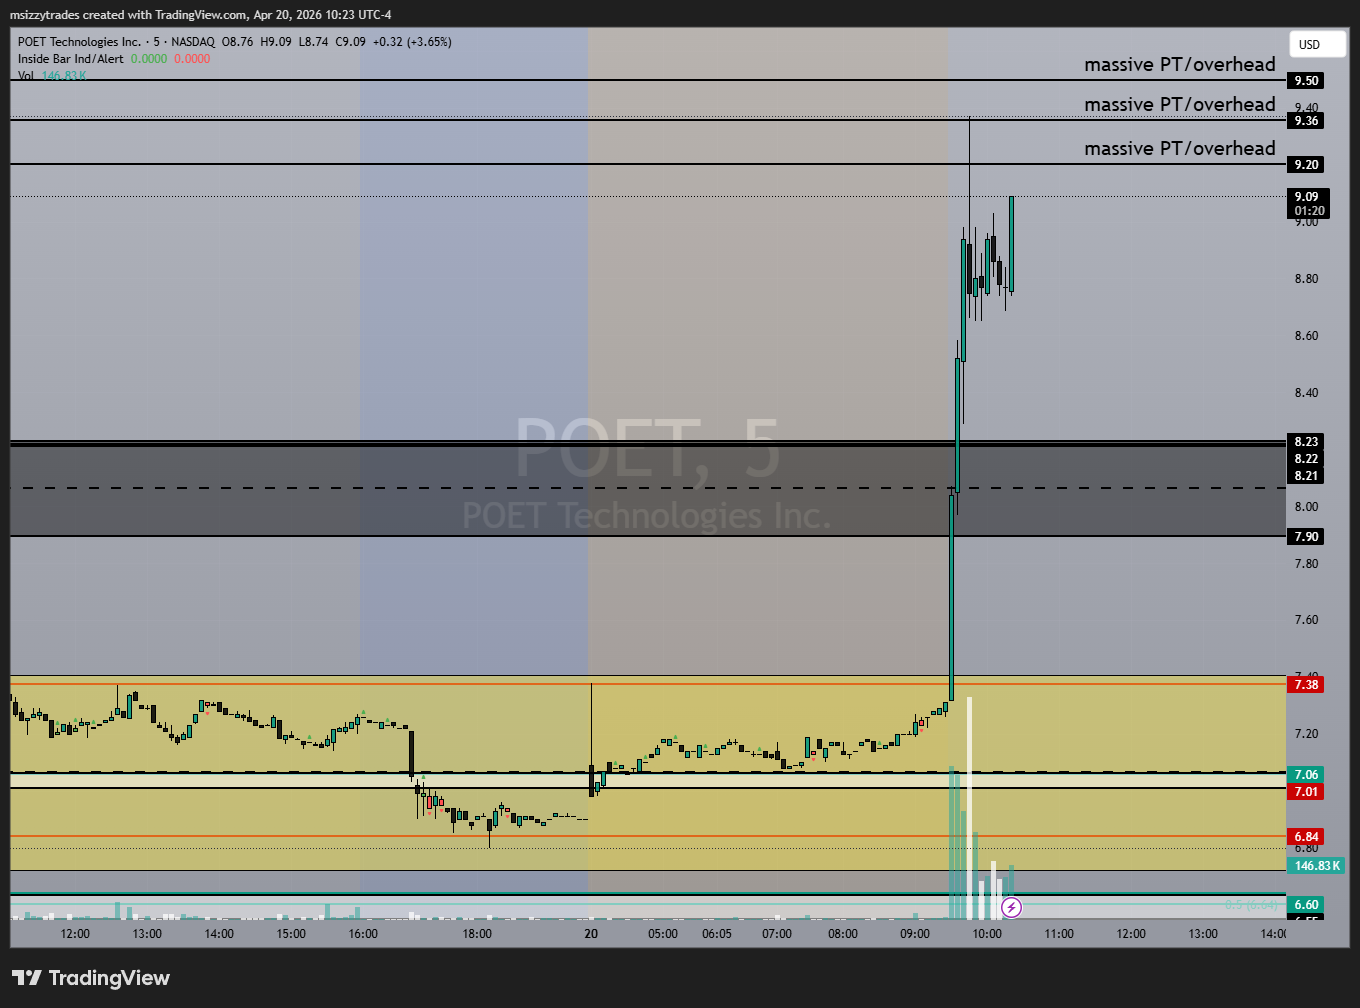
Task: Click the 05:00 time axis label
Action: pos(662,934)
